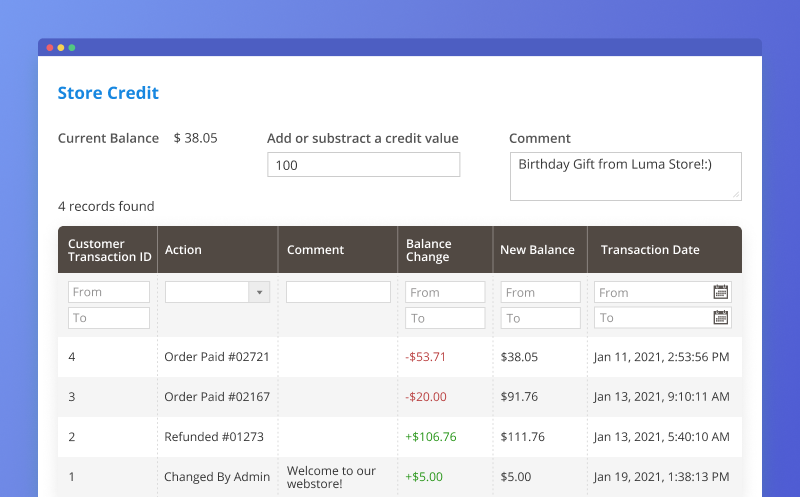Expand the Action filter dropdown

tap(260, 292)
